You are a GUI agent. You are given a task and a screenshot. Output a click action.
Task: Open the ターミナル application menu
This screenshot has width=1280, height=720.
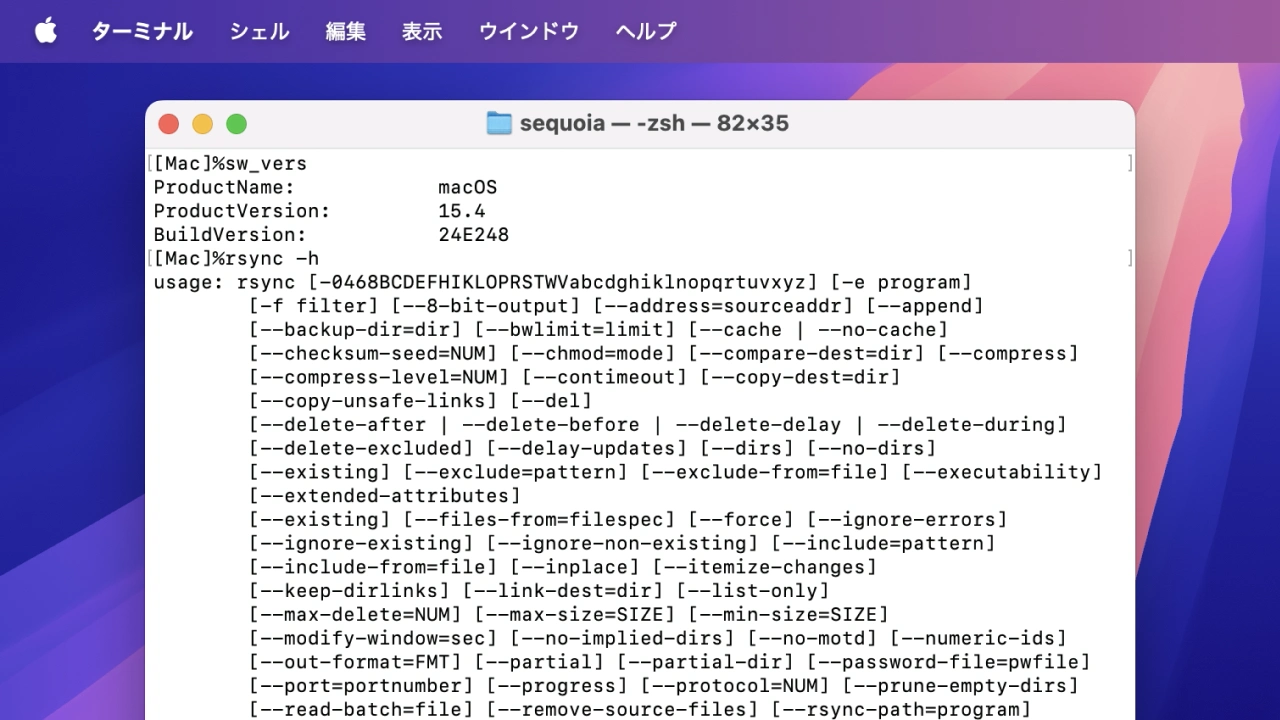pos(142,31)
